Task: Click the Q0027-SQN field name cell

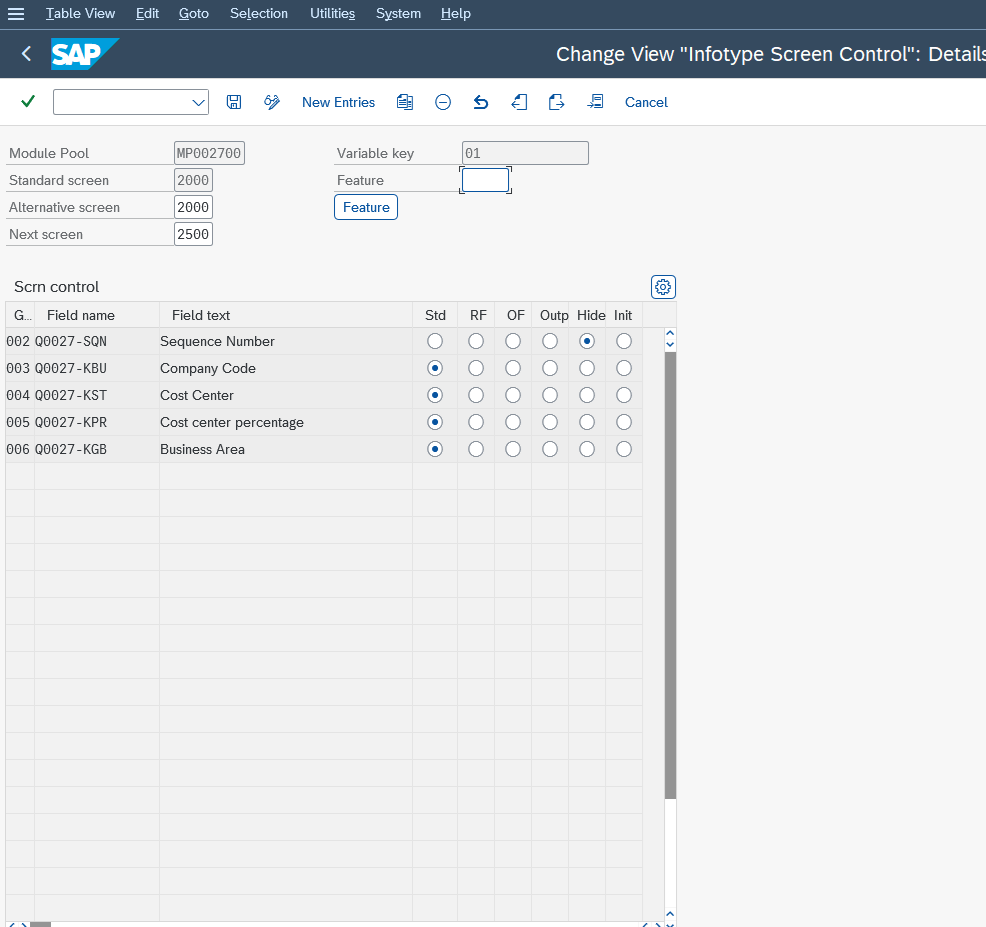Action: point(97,341)
